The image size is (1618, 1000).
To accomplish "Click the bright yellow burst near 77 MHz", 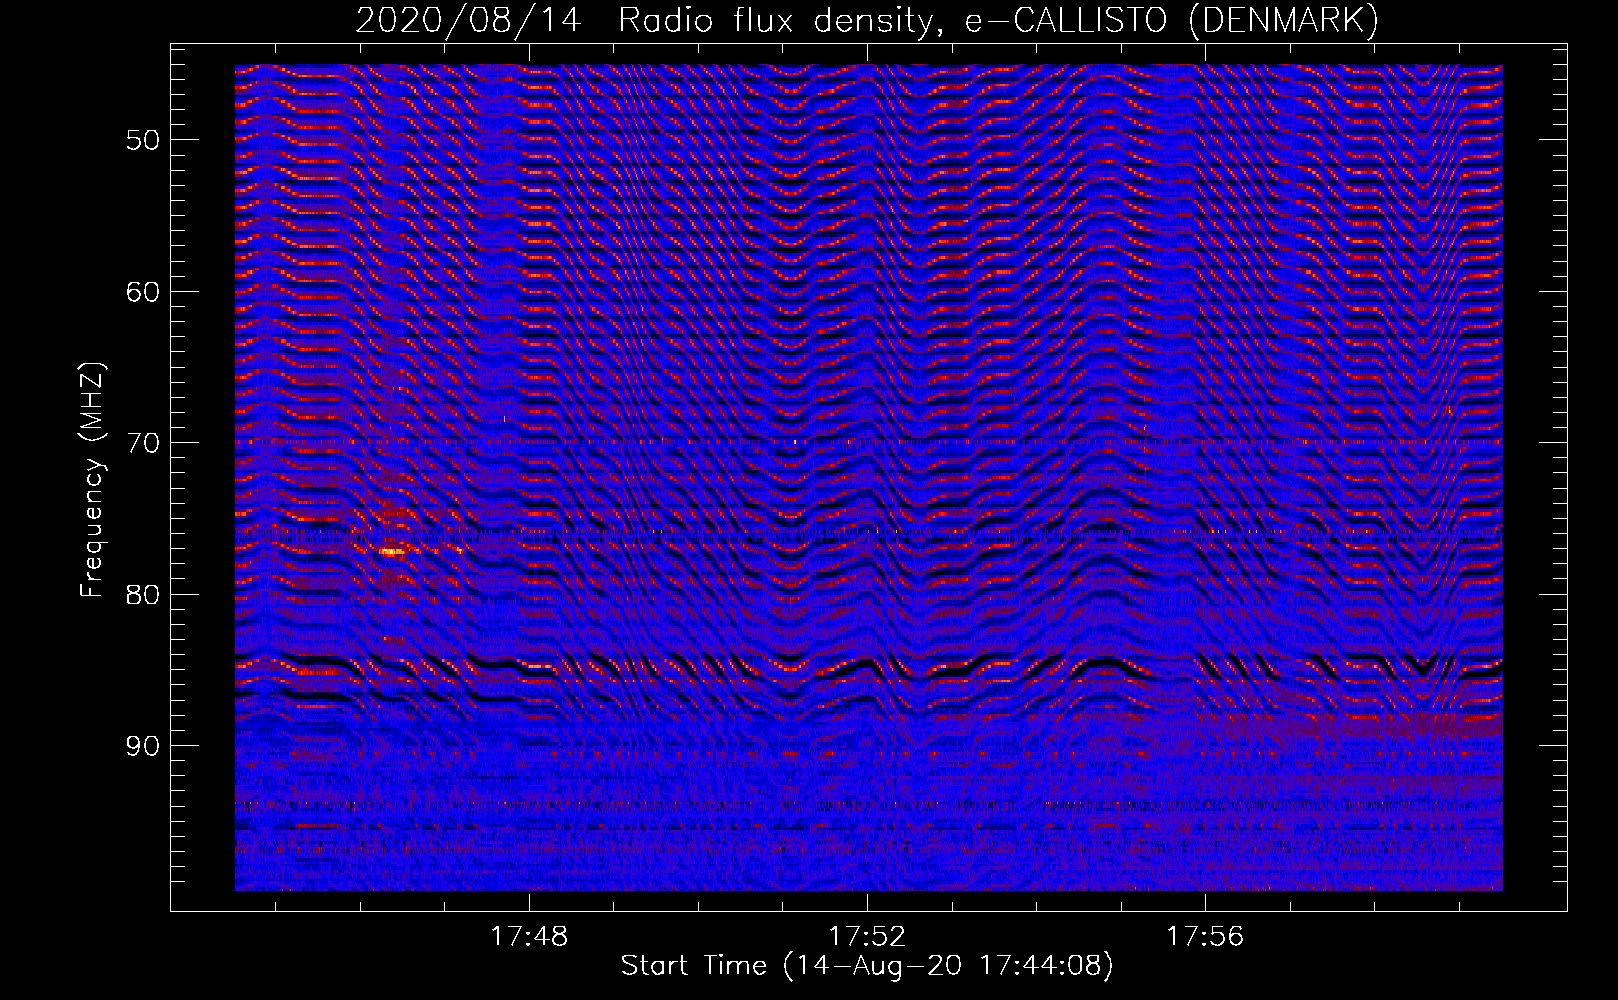I will coord(392,551).
